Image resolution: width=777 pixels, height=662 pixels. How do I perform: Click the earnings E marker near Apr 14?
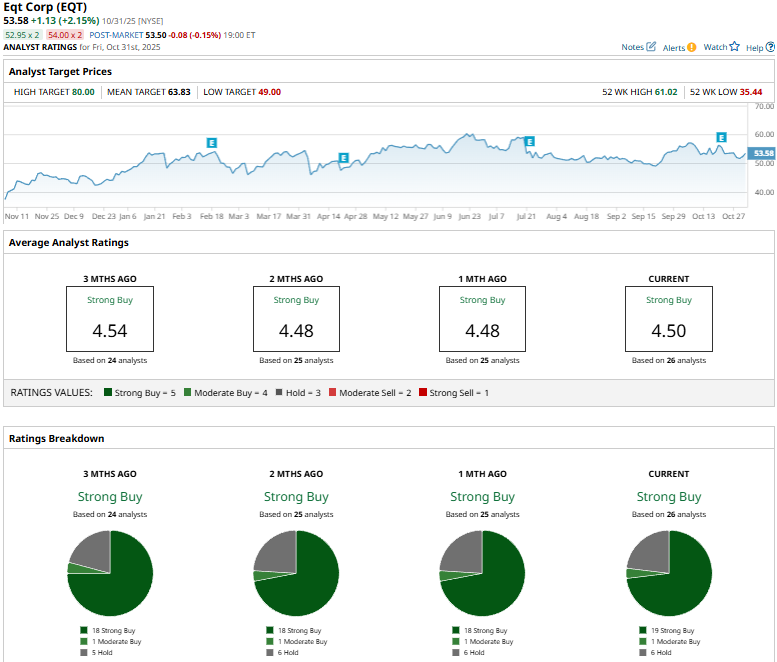[343, 158]
